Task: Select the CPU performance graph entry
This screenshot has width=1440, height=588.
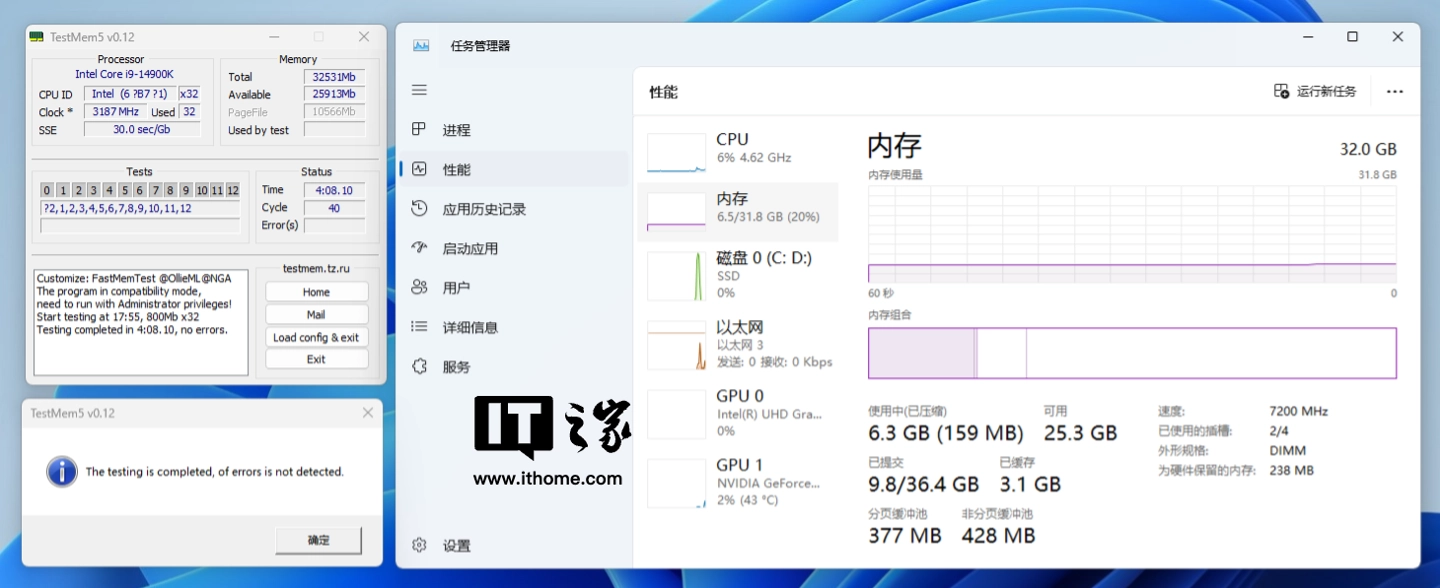Action: pos(737,149)
